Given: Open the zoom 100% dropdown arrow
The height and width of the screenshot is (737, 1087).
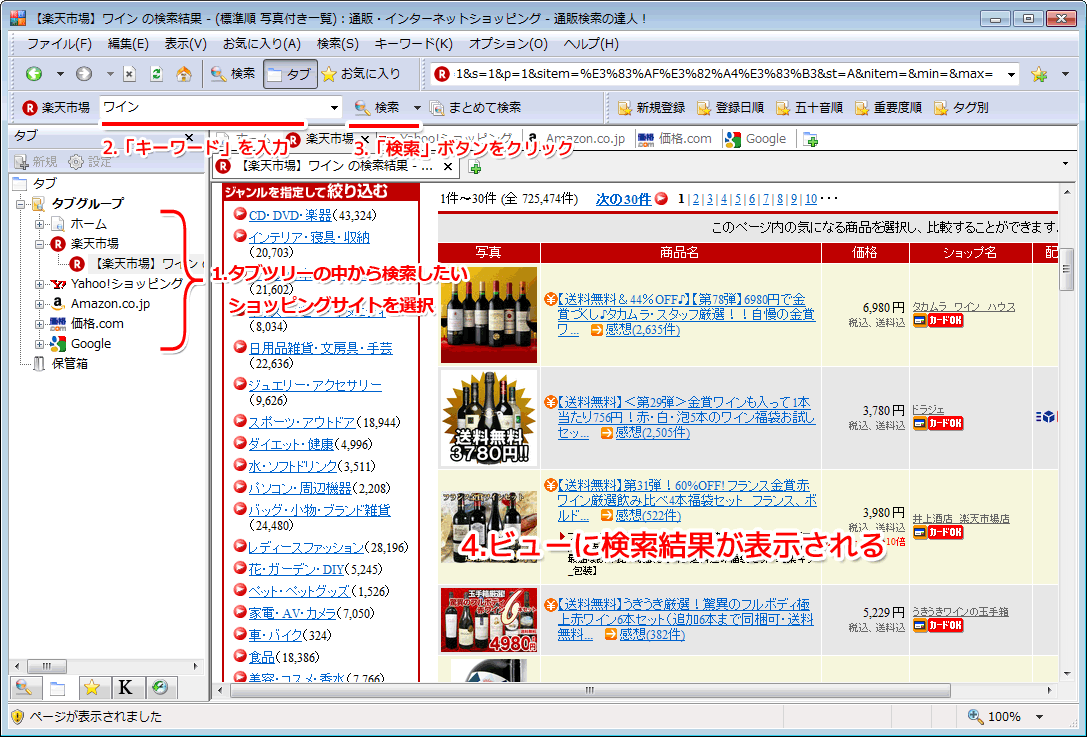Looking at the screenshot, I should coord(1039,717).
